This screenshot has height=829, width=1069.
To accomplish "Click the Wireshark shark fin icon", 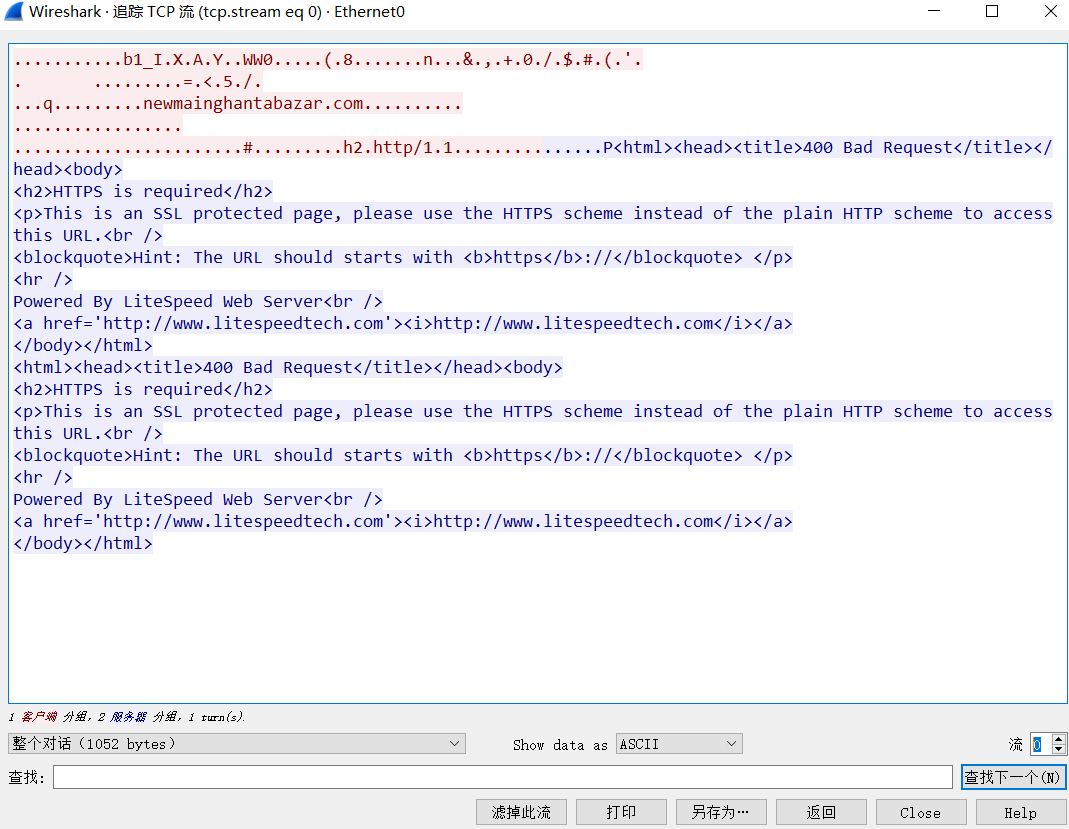I will (13, 12).
